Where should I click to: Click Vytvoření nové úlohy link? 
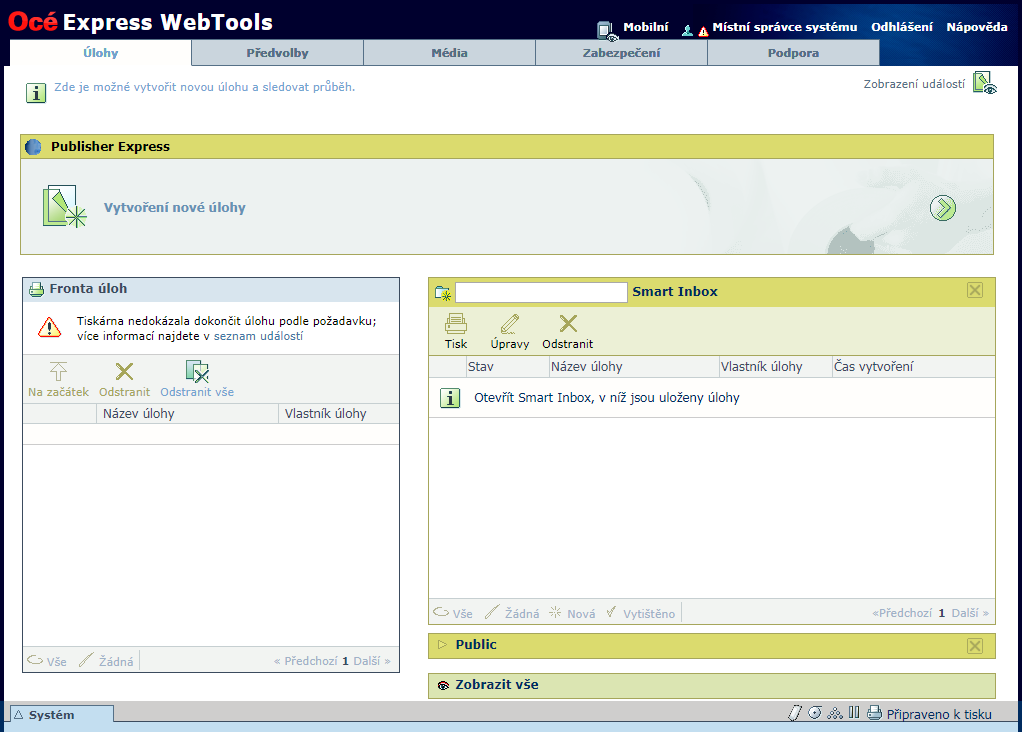pyautogui.click(x=175, y=207)
